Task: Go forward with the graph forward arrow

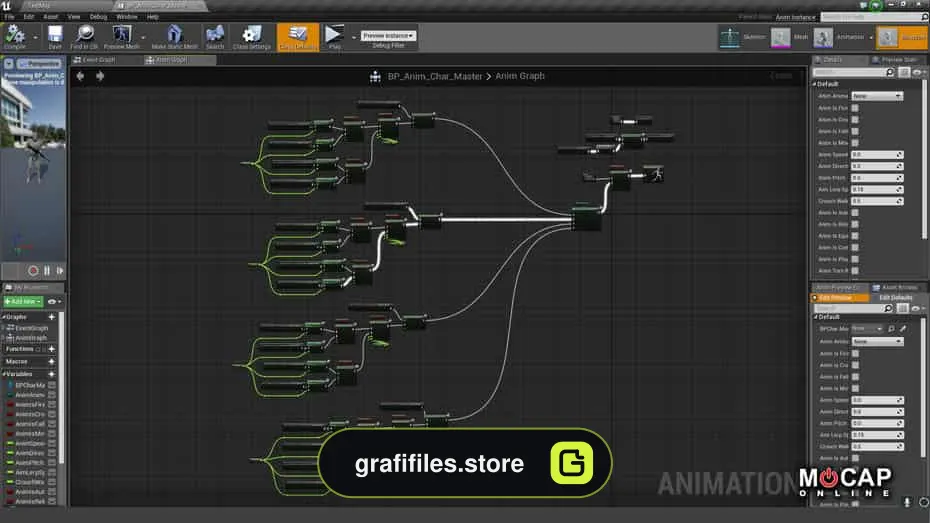Action: click(x=100, y=76)
